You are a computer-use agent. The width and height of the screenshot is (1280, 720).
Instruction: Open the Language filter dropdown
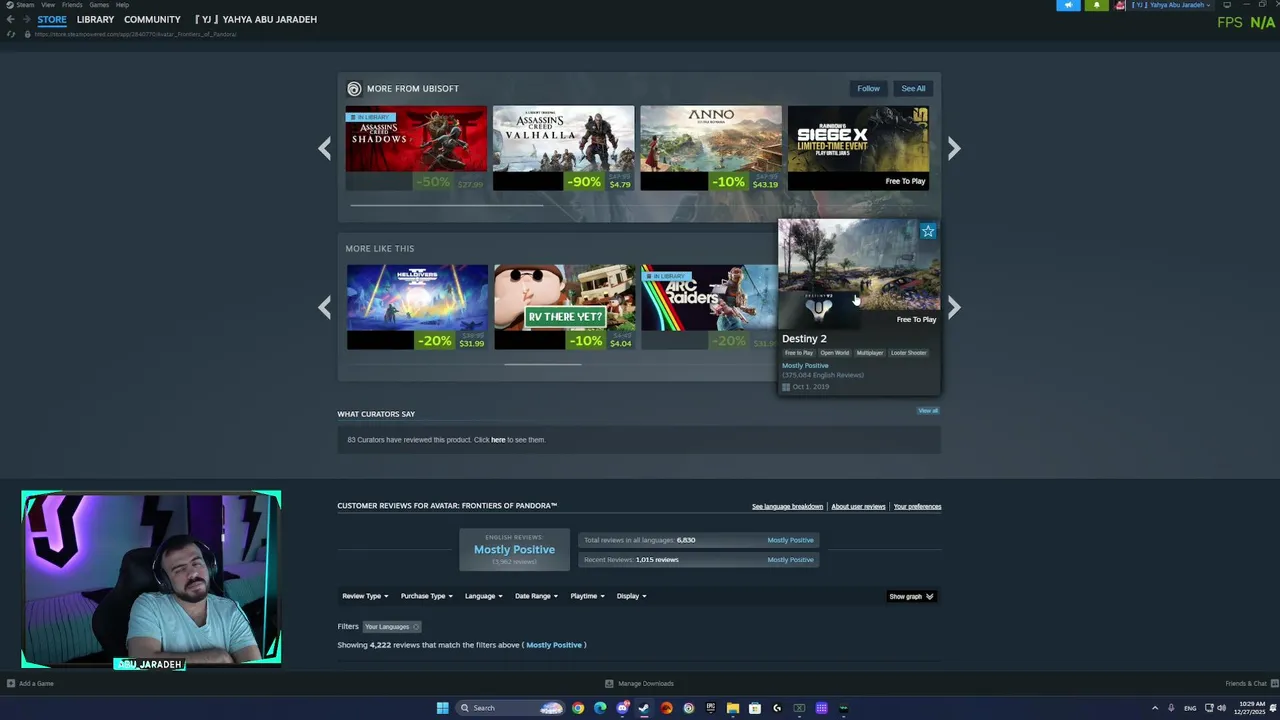coord(484,596)
